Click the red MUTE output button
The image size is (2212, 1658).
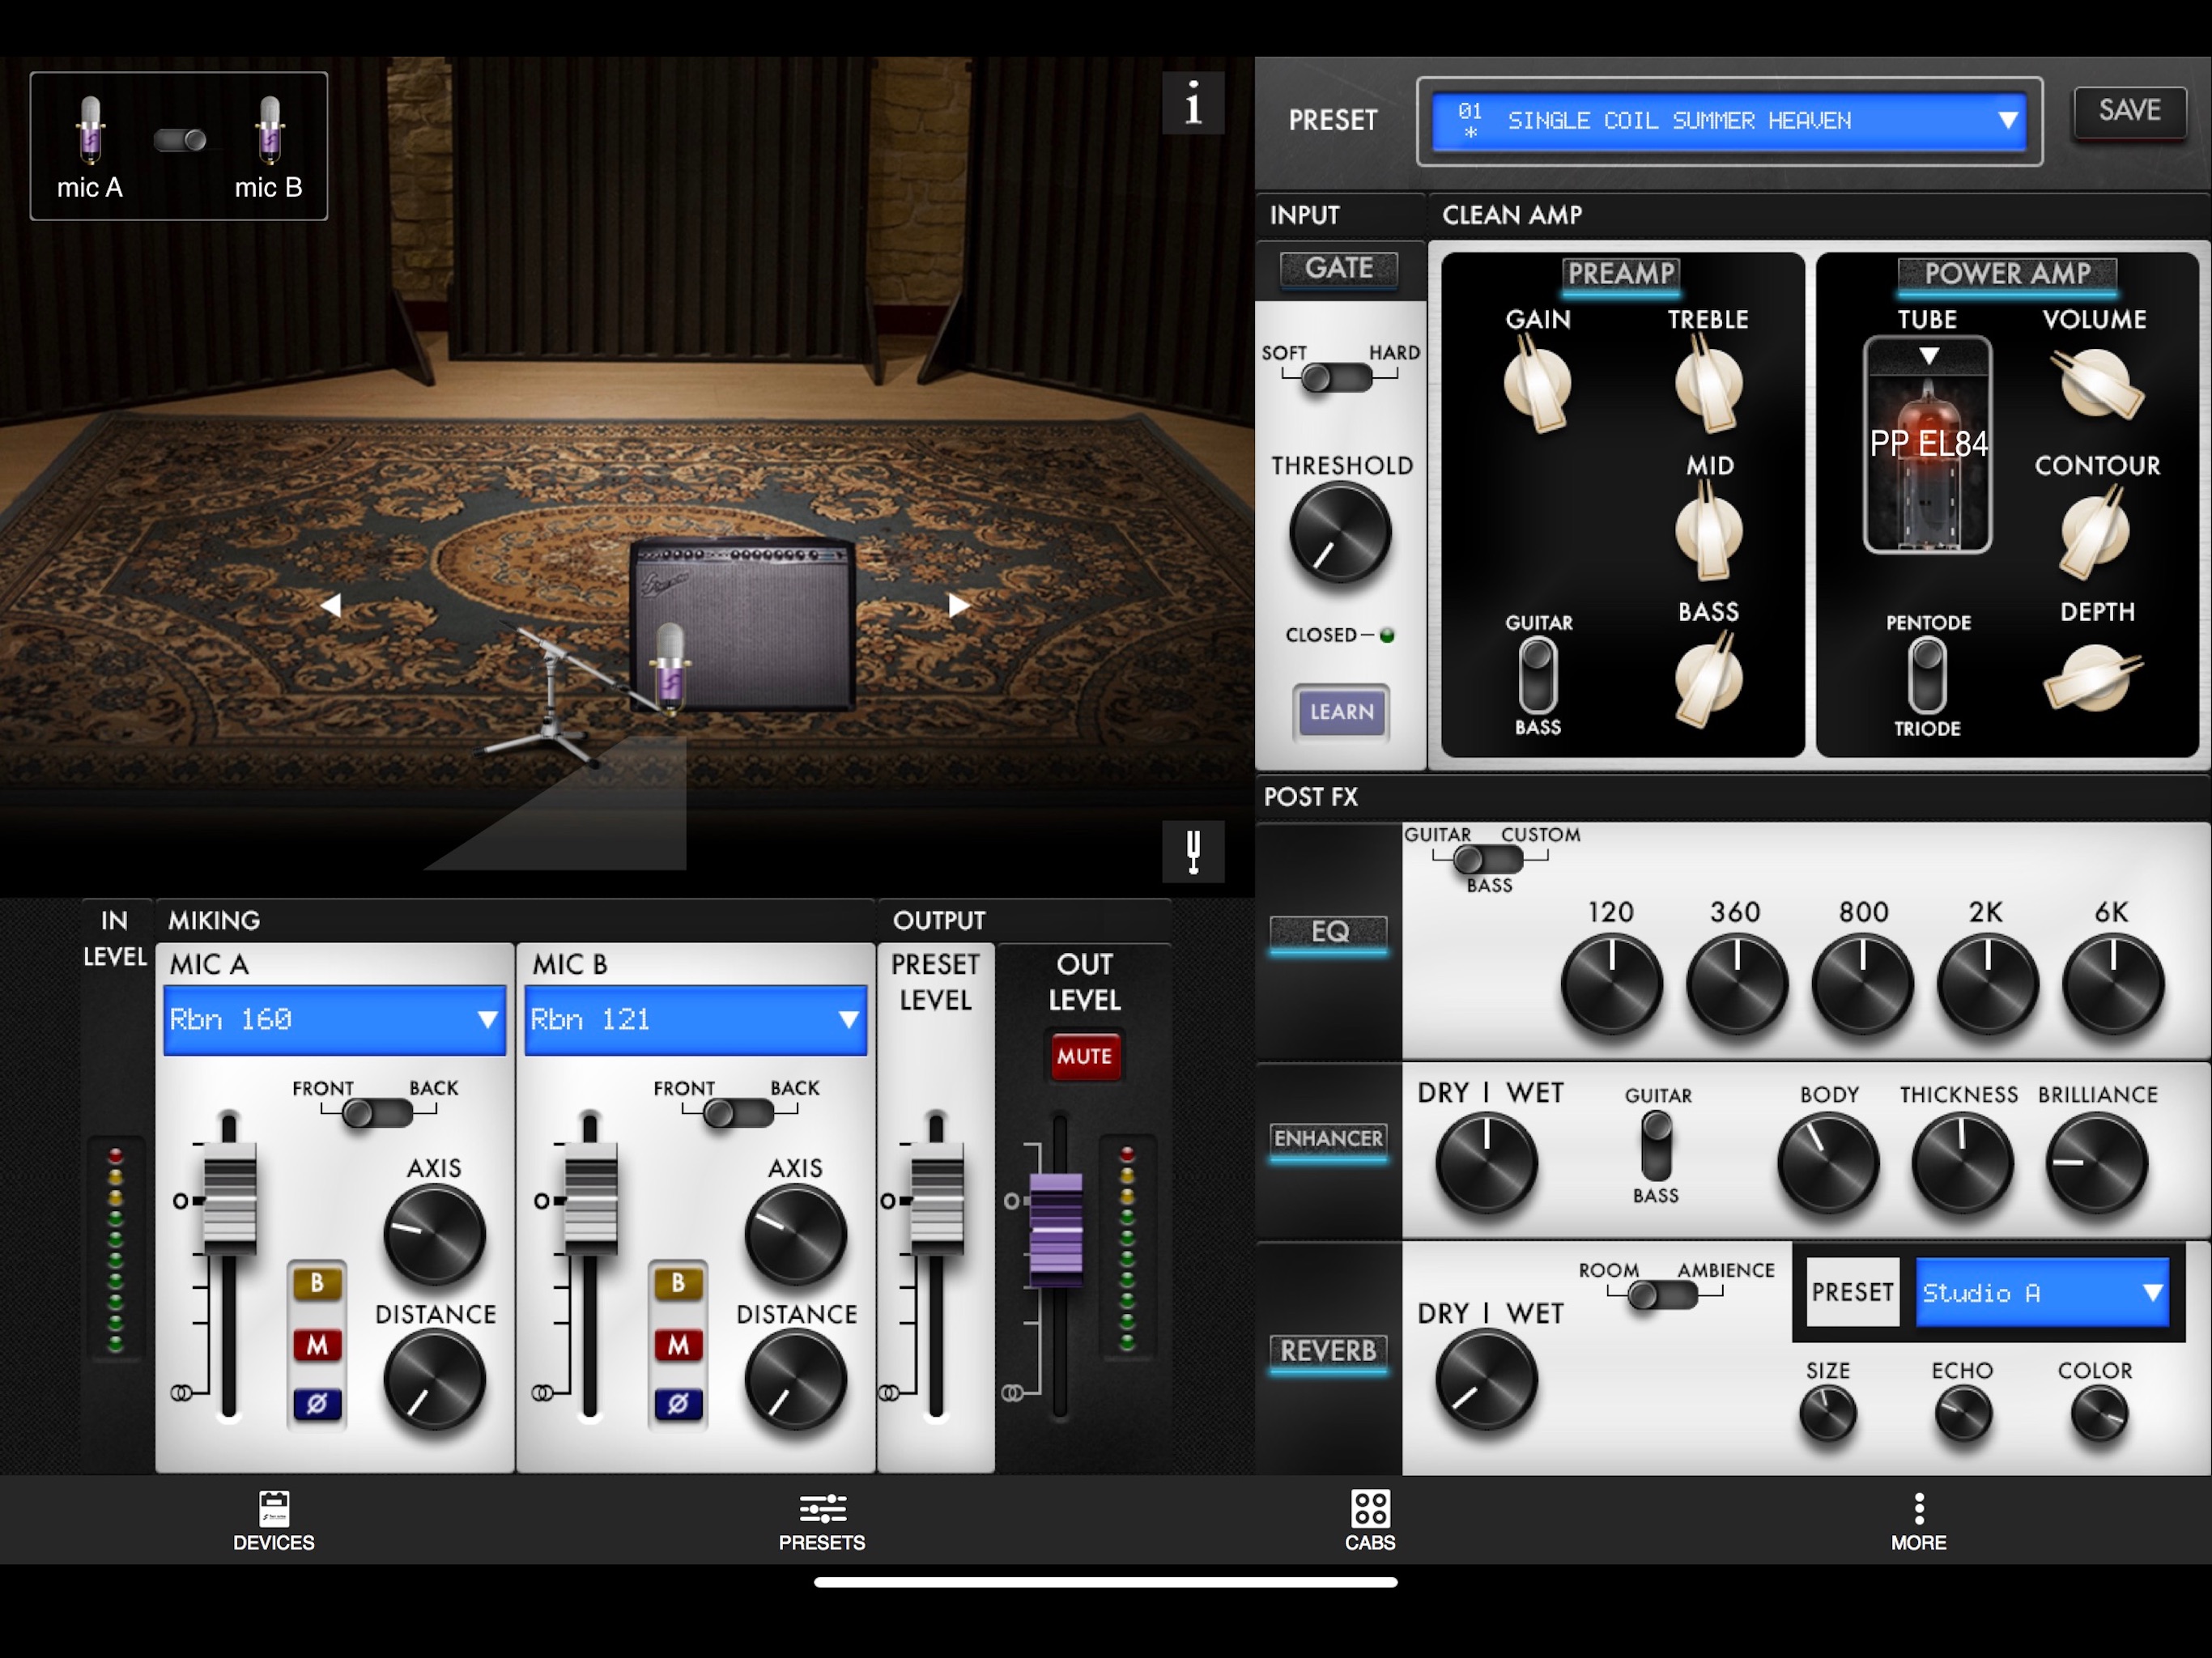pos(1084,1056)
